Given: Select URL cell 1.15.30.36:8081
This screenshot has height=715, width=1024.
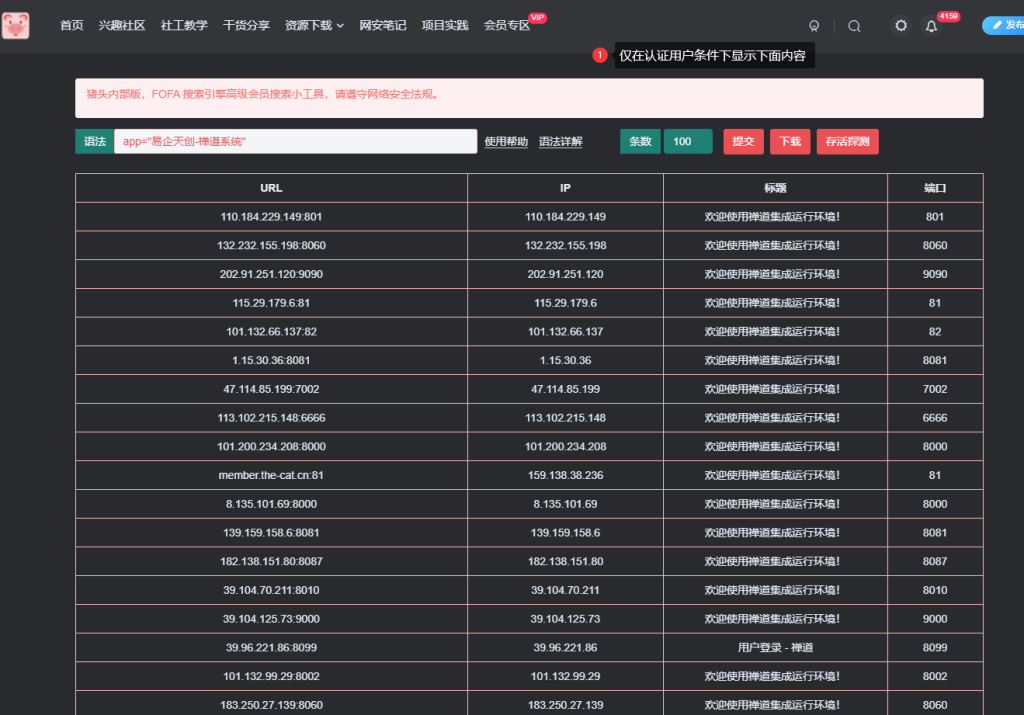Looking at the screenshot, I should point(271,360).
